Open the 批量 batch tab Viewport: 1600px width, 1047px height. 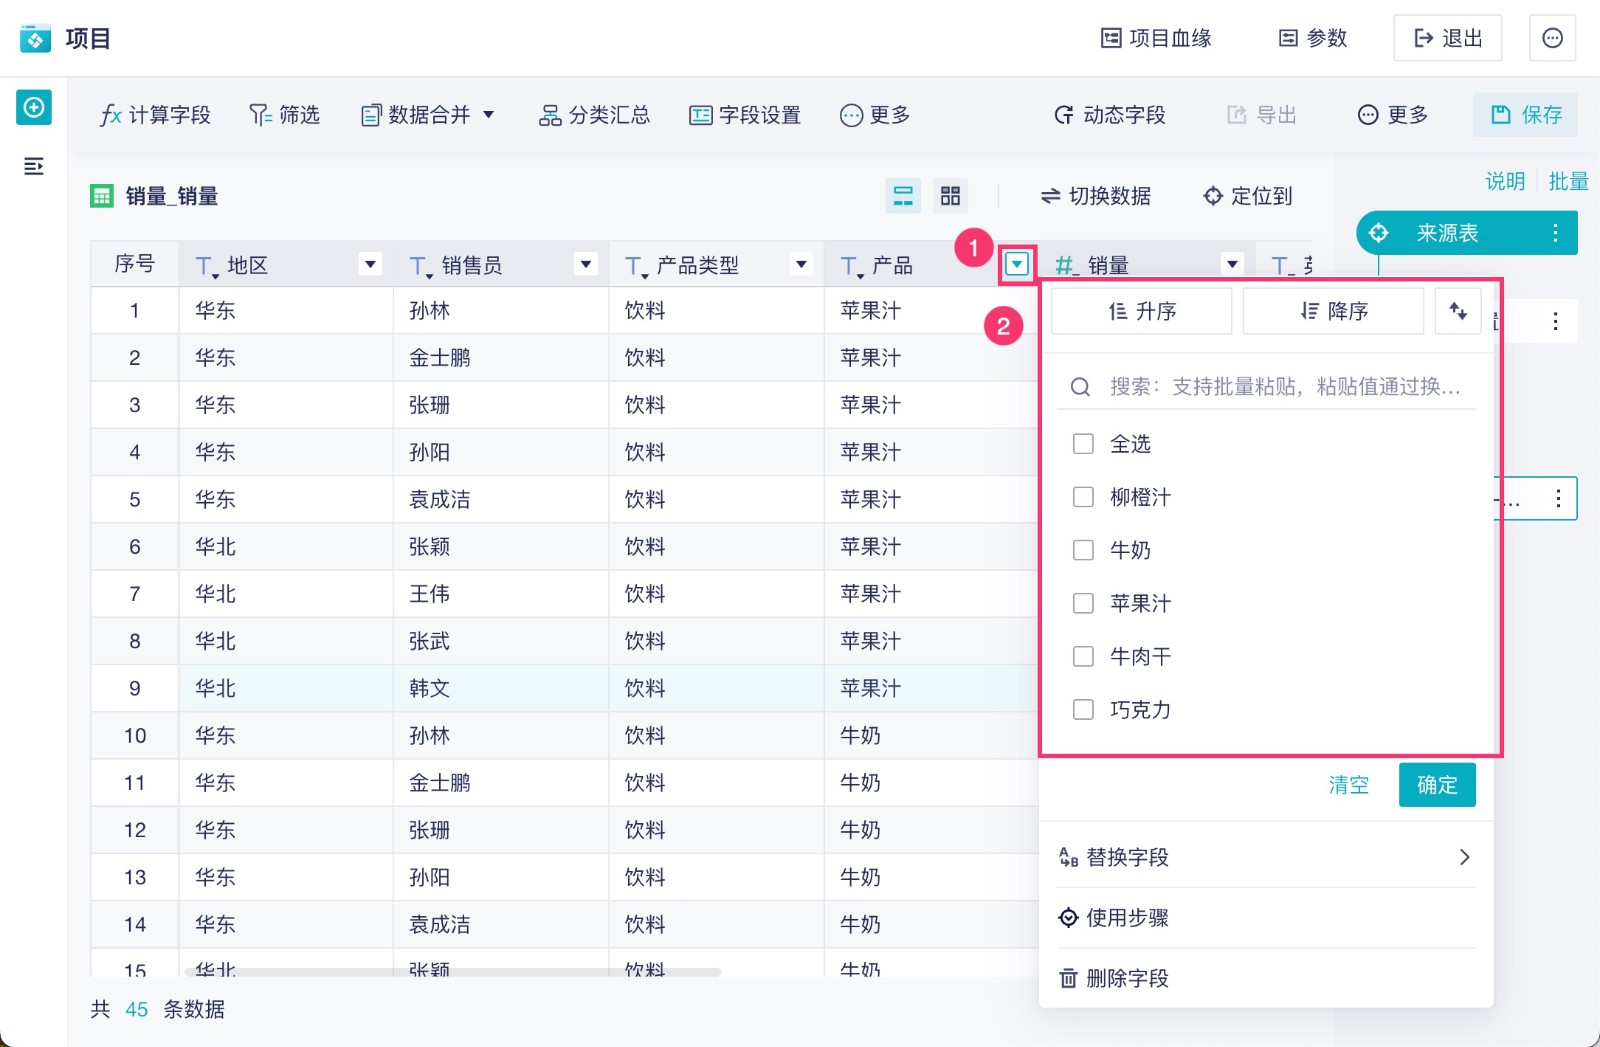pyautogui.click(x=1568, y=181)
